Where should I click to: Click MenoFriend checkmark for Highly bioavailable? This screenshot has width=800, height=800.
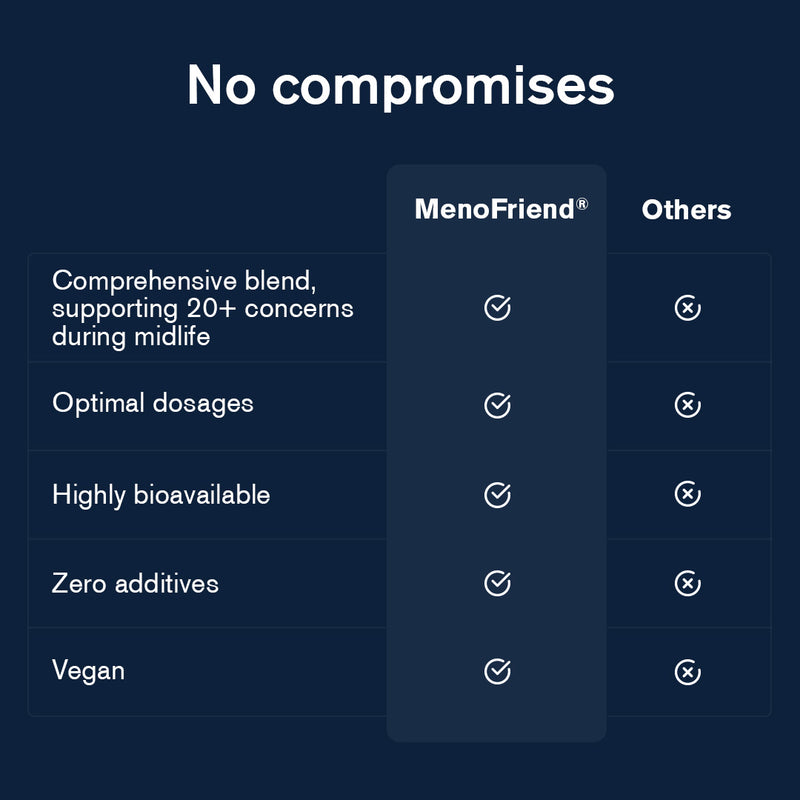pyautogui.click(x=497, y=494)
